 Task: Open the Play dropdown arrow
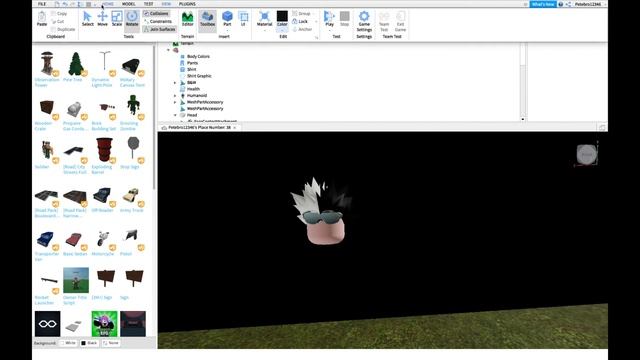point(329,30)
